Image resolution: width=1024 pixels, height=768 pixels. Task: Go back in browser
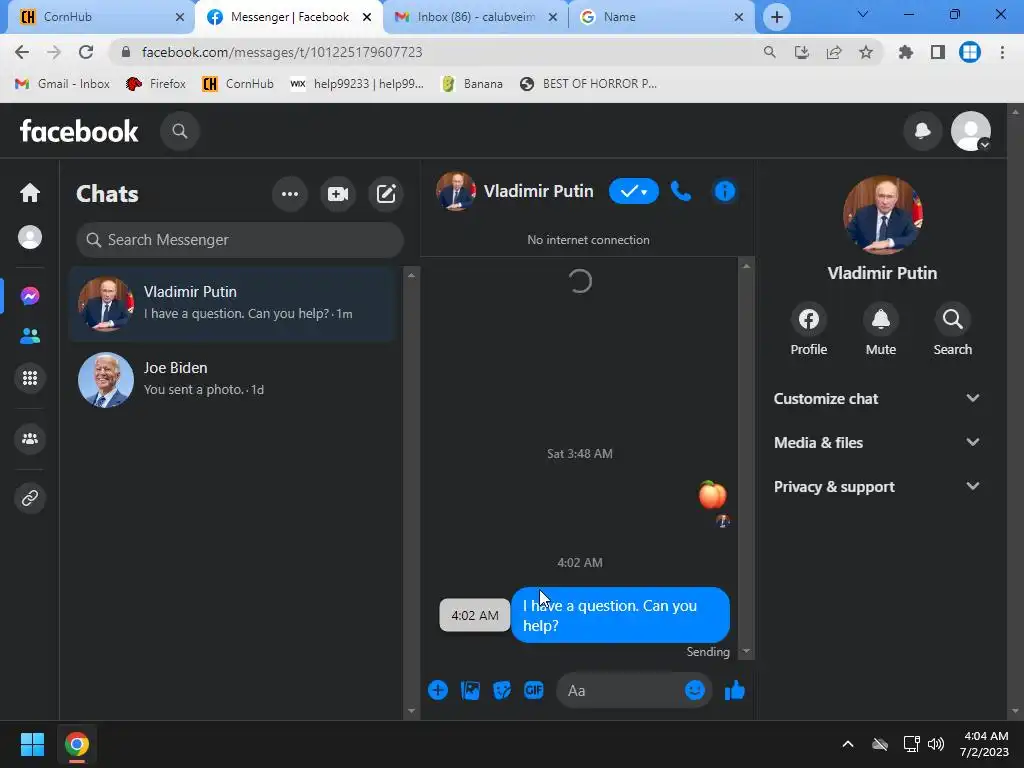22,52
